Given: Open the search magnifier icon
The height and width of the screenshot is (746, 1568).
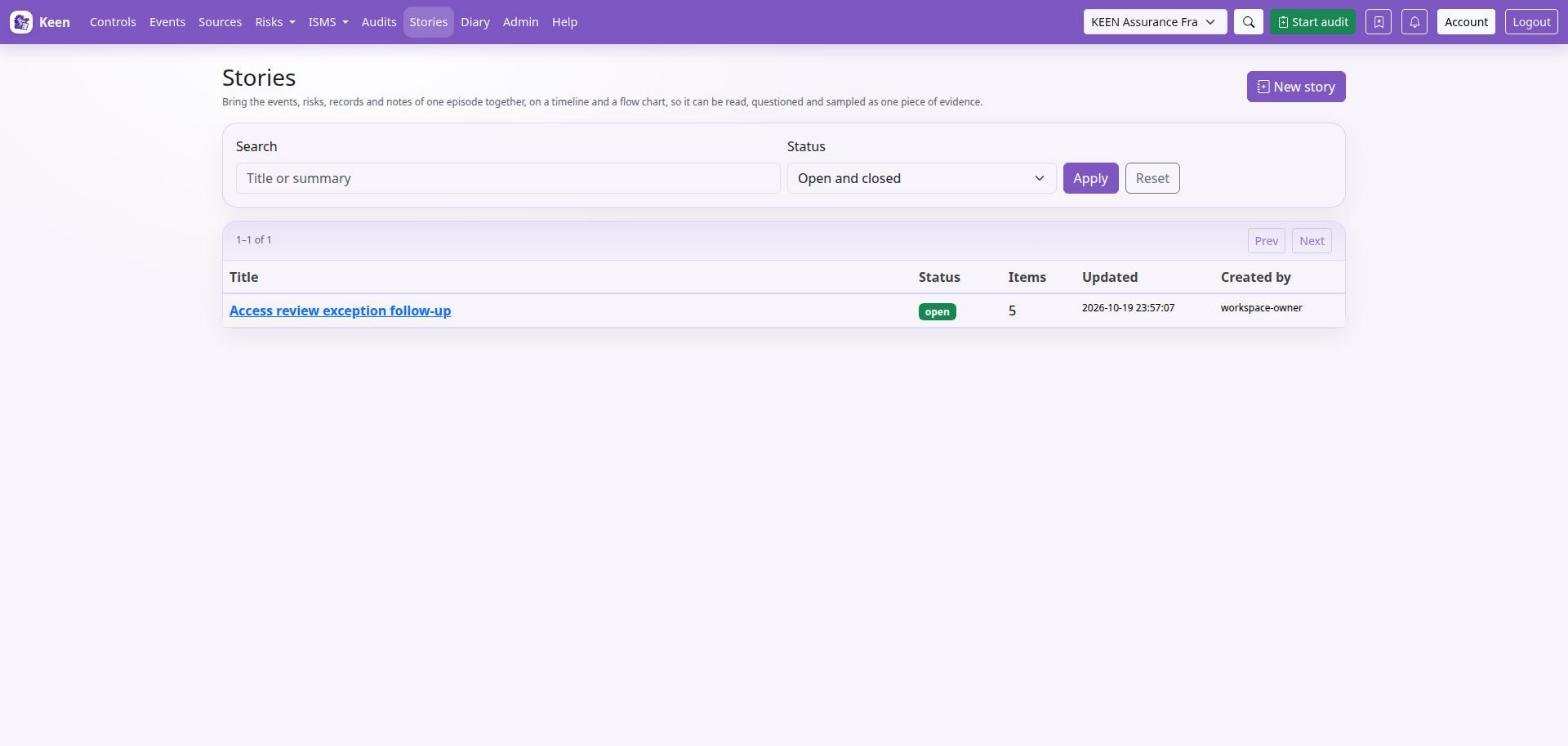Looking at the screenshot, I should coord(1248,22).
